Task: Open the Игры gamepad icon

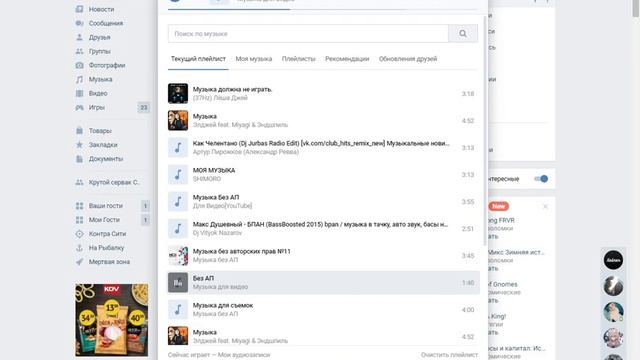Action: [x=80, y=107]
